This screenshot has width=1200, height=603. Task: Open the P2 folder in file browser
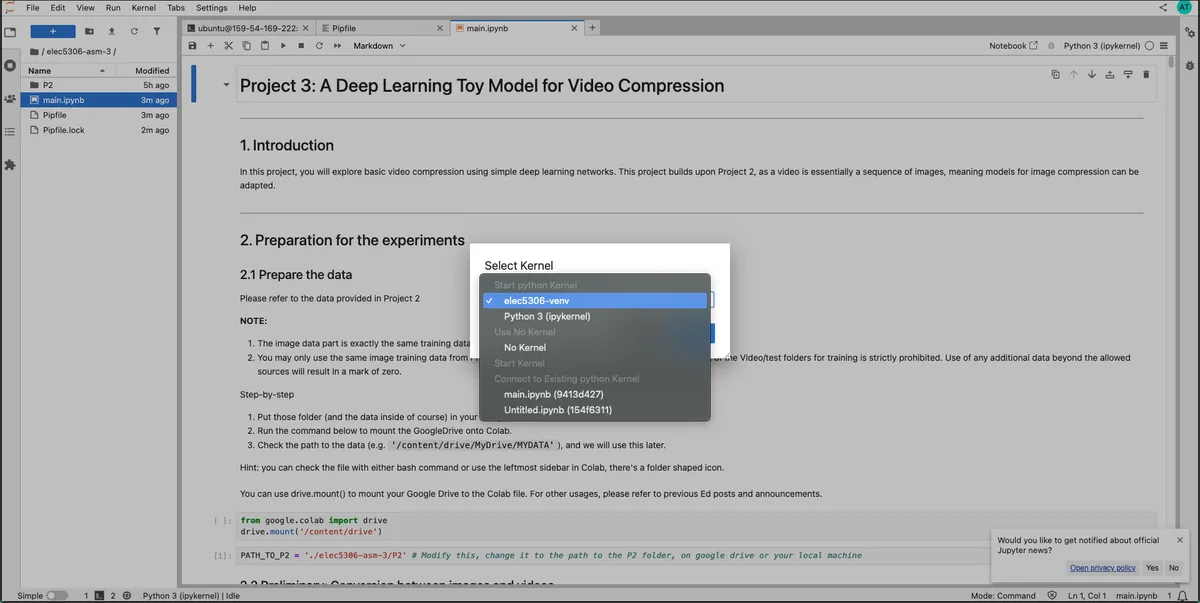coord(48,85)
